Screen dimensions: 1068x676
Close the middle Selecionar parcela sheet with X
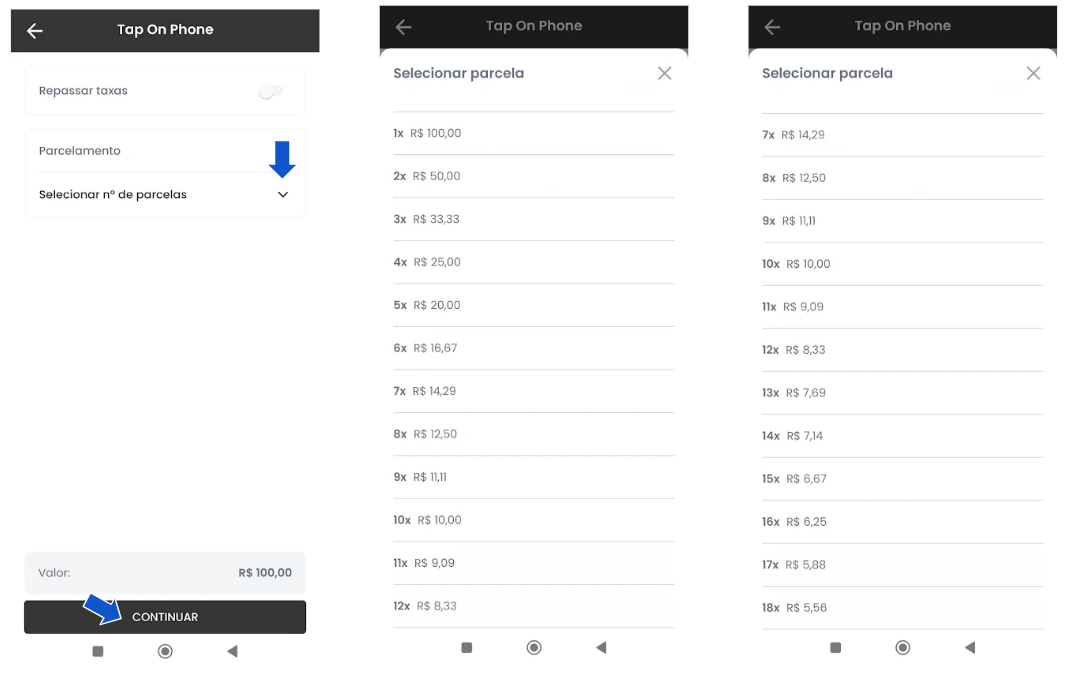pos(665,73)
